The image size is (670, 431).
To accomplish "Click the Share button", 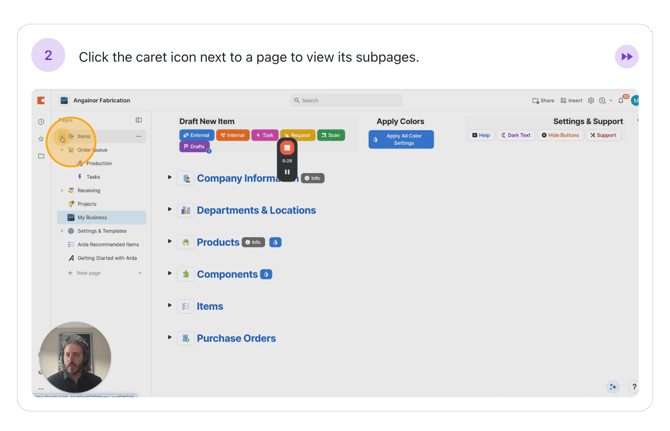I will click(543, 101).
